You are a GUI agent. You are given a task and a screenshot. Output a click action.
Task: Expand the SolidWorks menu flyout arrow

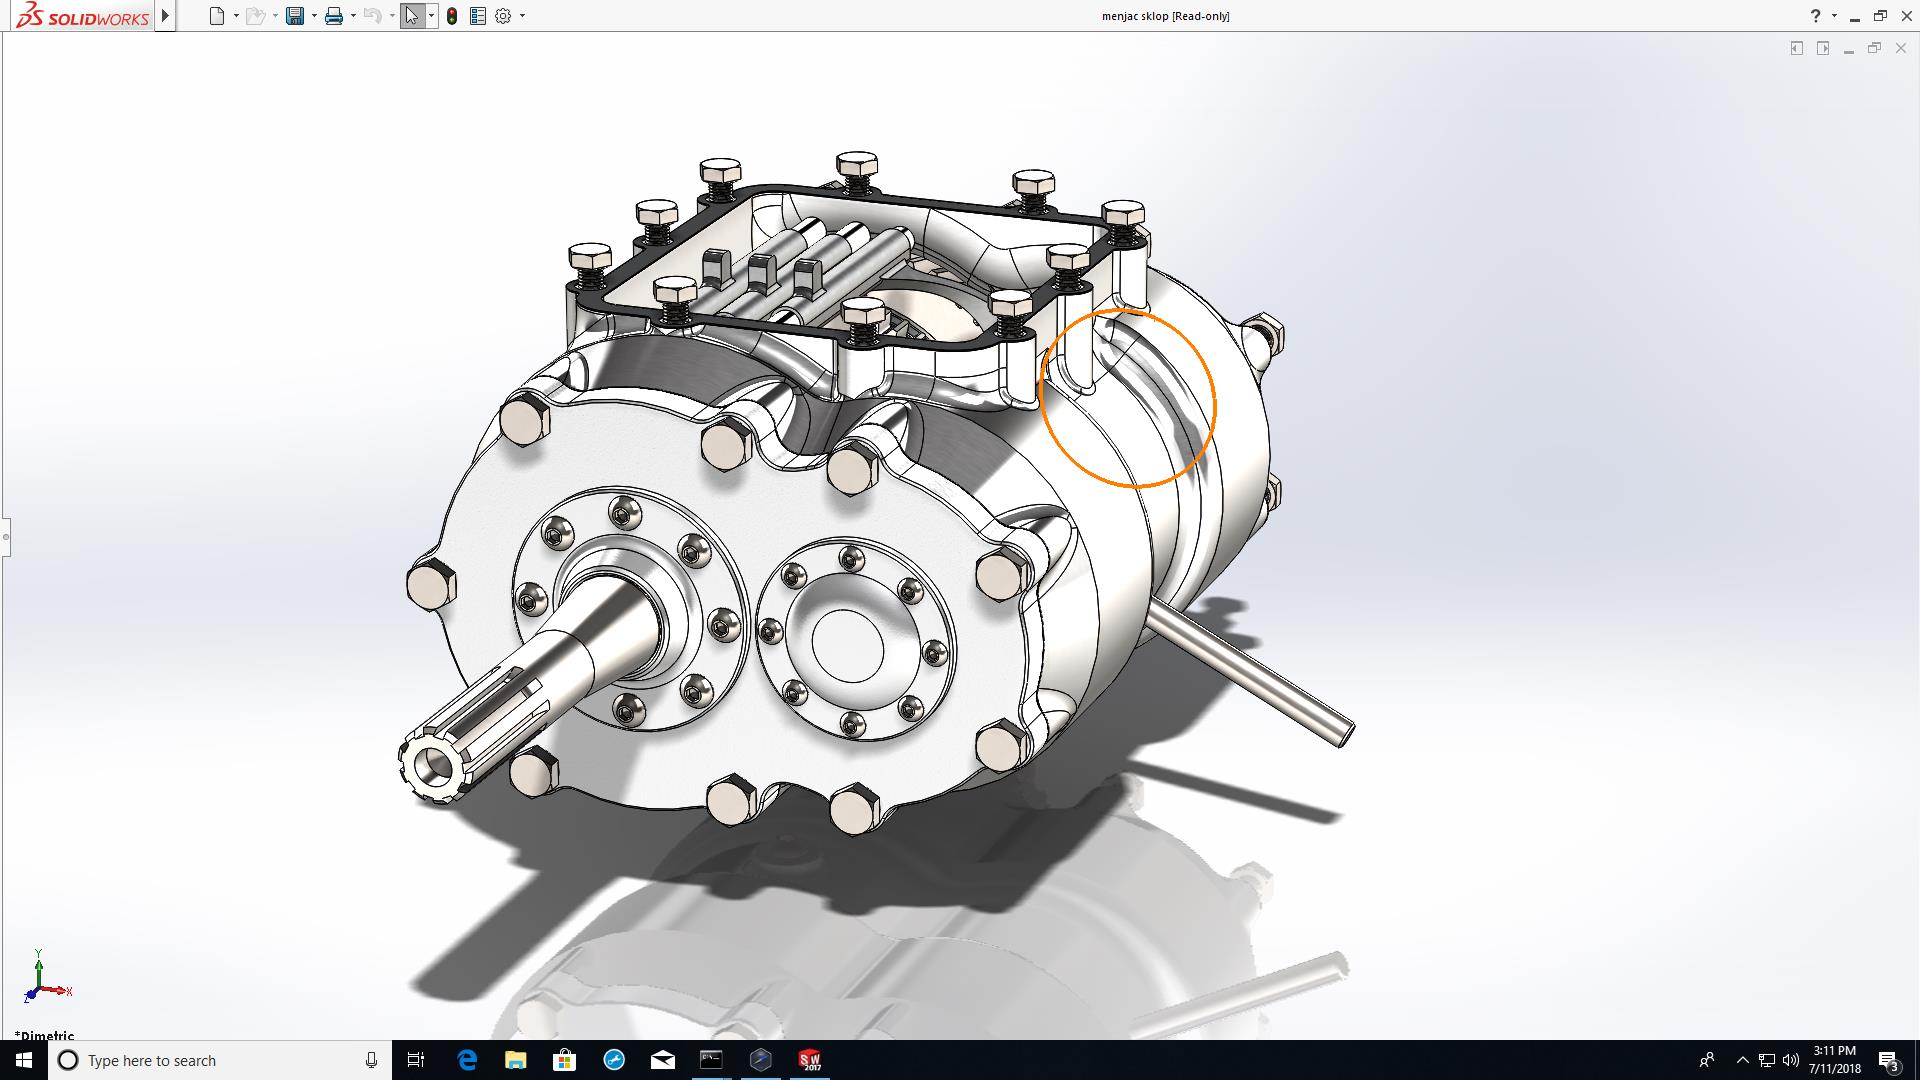pyautogui.click(x=166, y=16)
